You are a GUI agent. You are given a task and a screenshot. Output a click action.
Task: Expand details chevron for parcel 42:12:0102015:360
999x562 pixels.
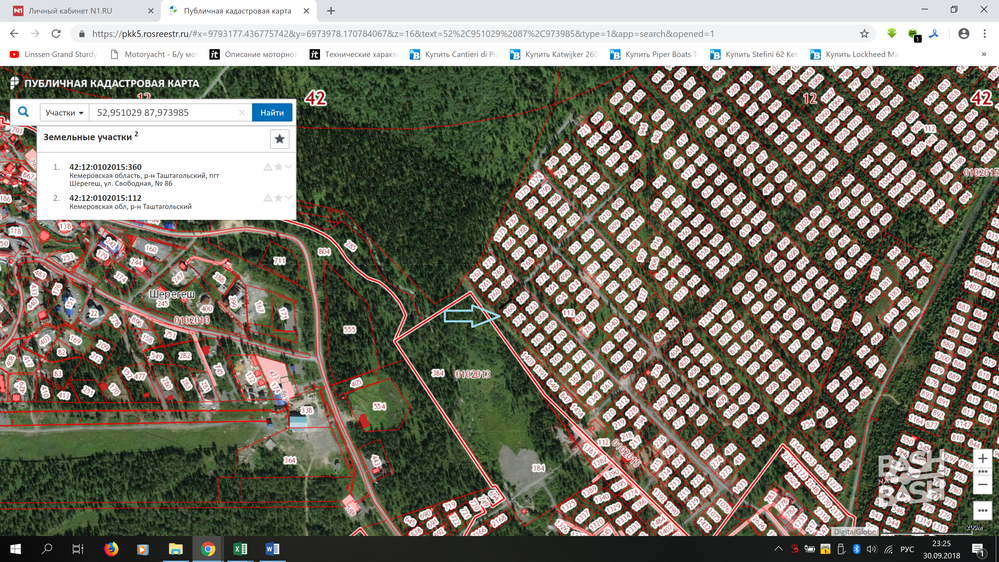click(289, 167)
